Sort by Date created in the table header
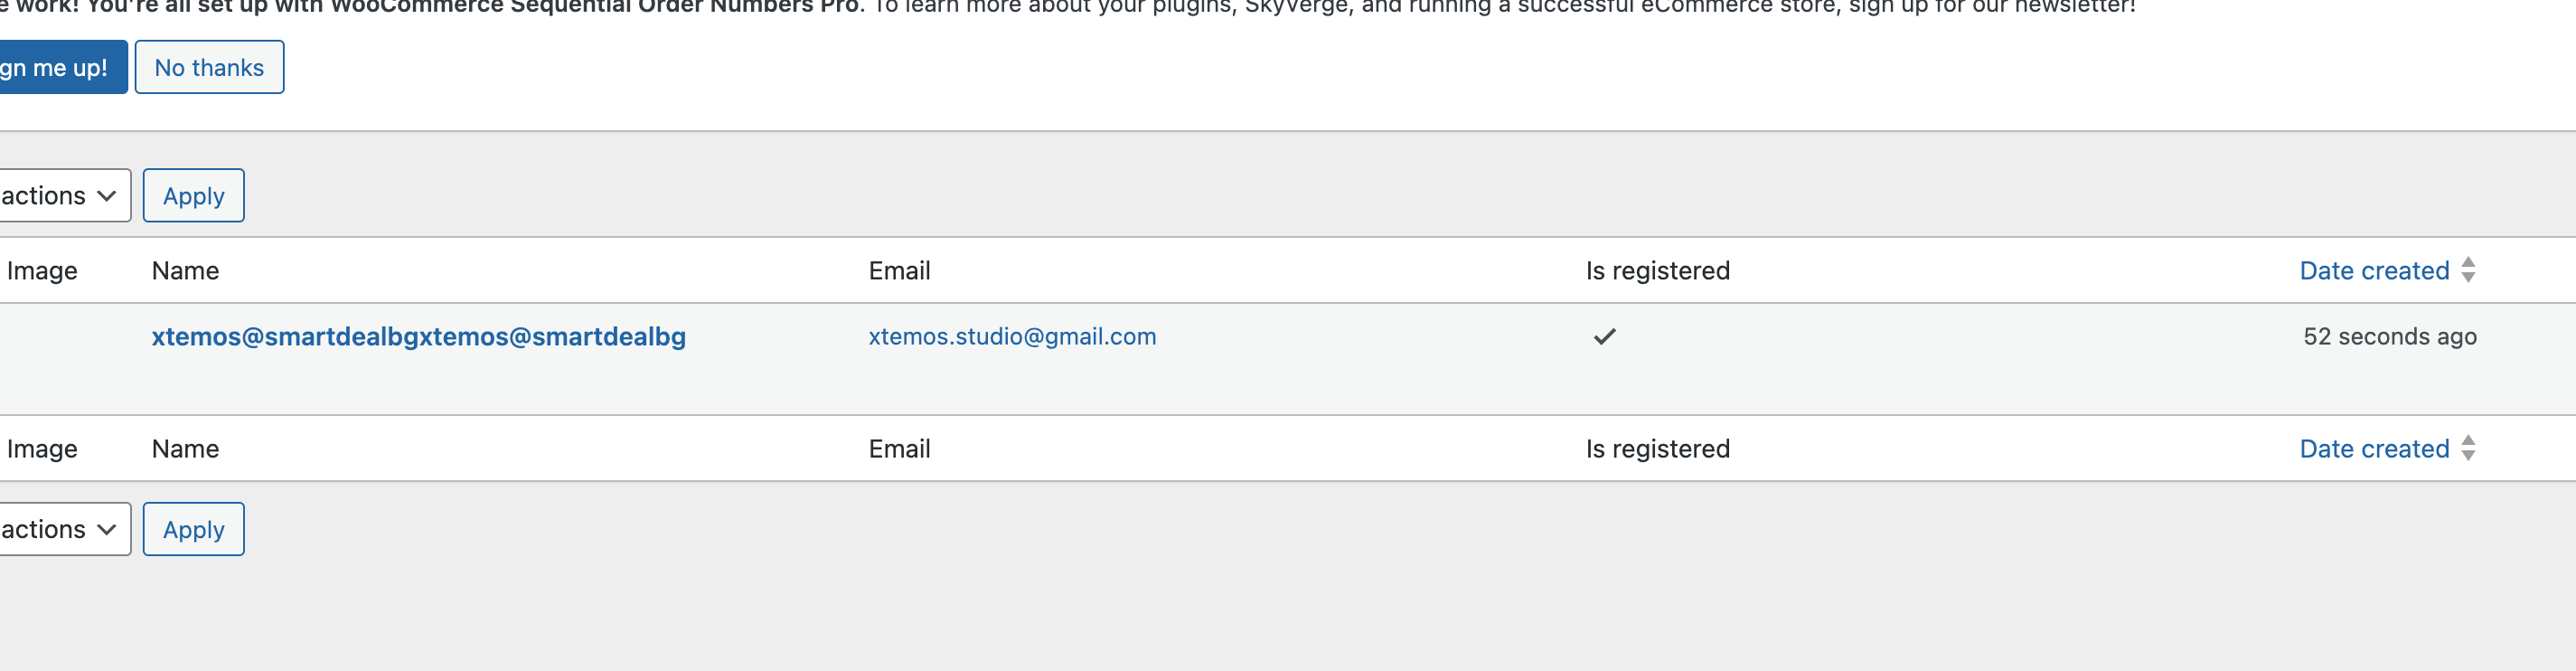 (2373, 271)
